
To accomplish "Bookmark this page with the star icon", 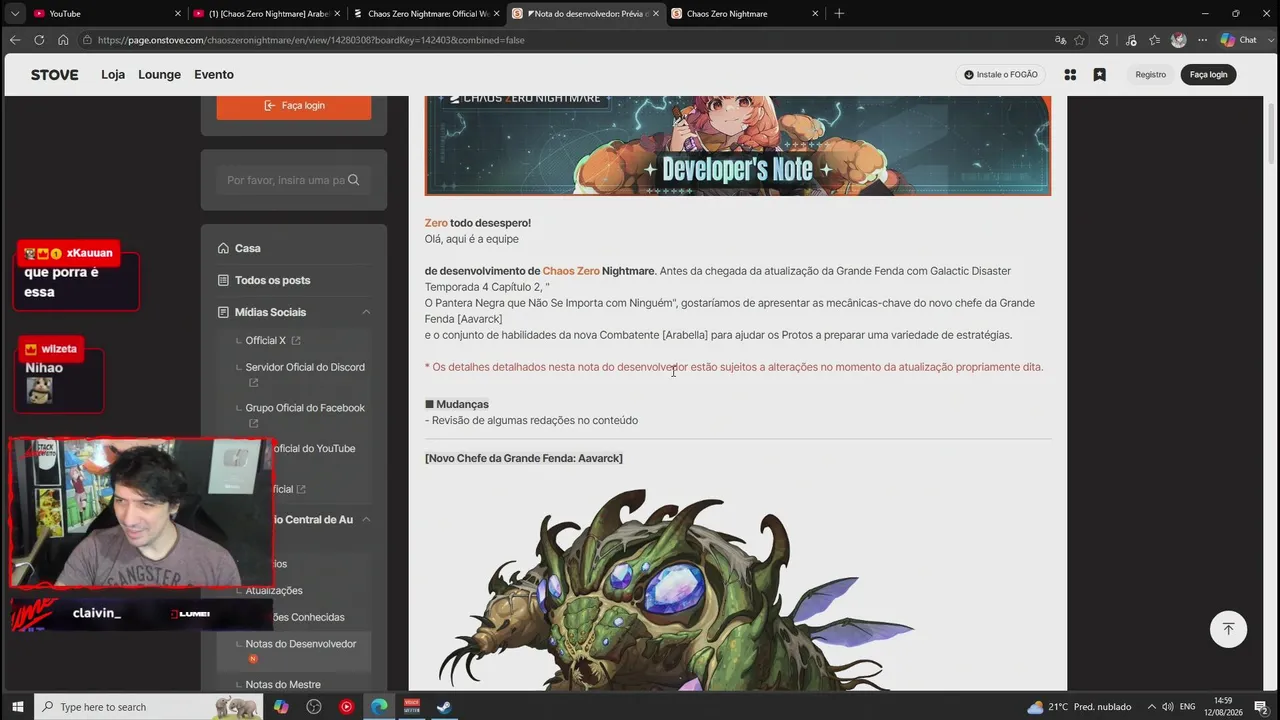I will pos(1080,40).
